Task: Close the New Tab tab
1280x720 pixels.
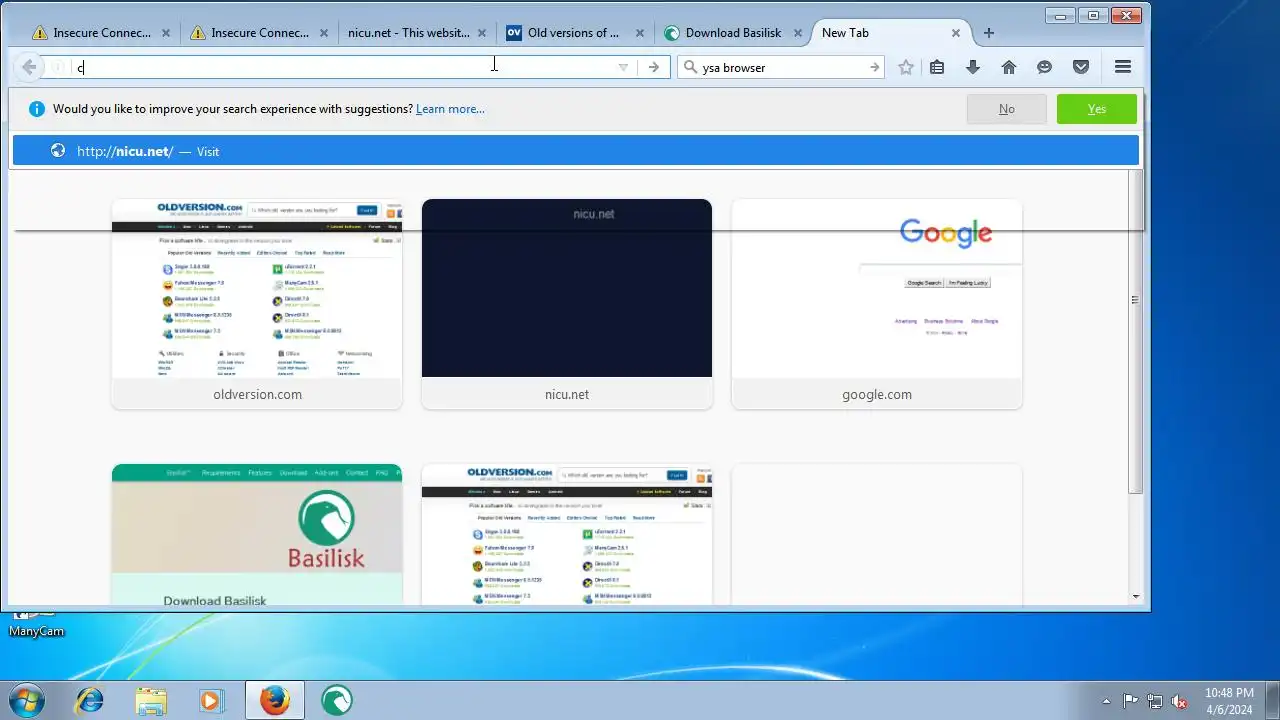Action: (x=956, y=33)
